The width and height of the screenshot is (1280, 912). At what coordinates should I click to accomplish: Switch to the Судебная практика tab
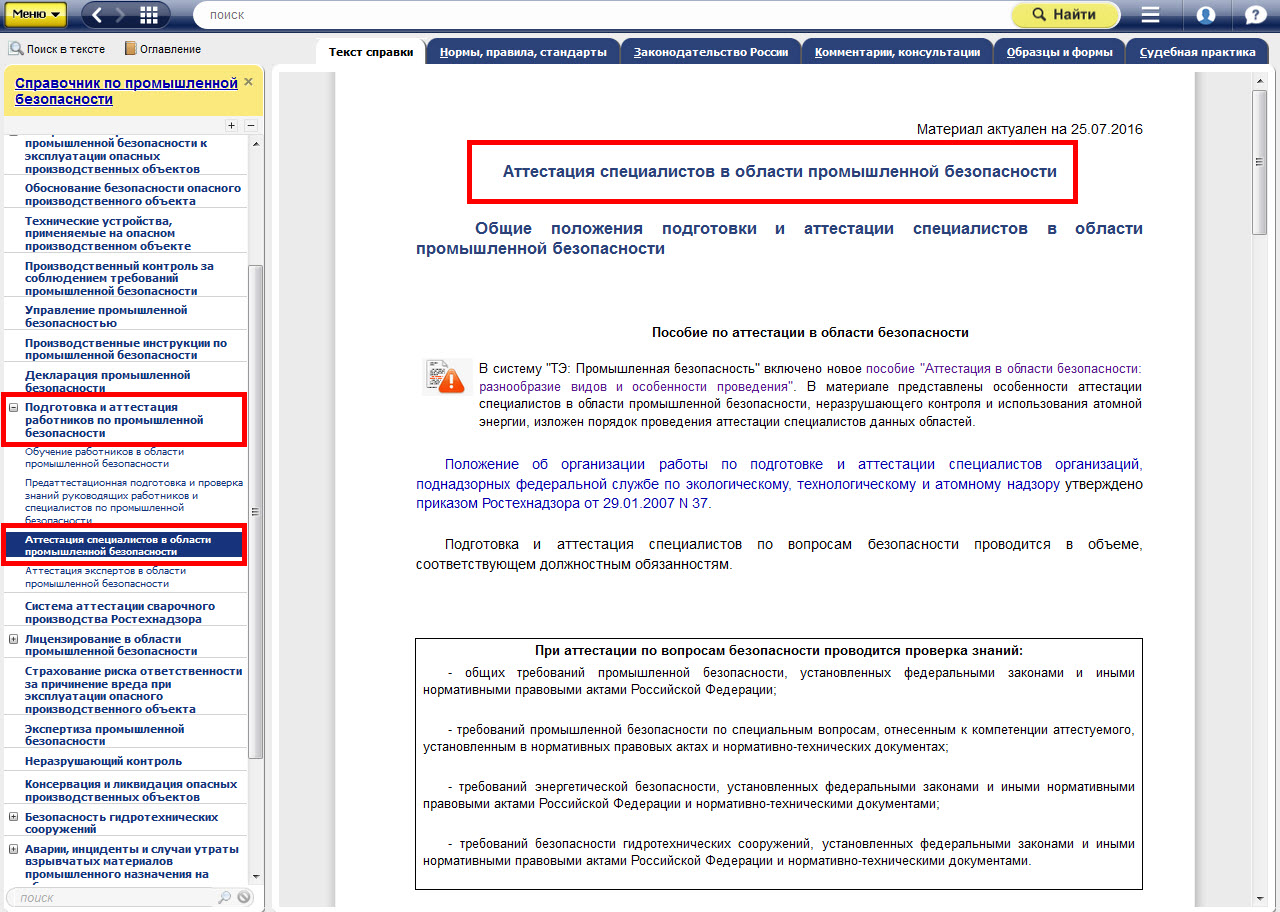[x=1197, y=52]
